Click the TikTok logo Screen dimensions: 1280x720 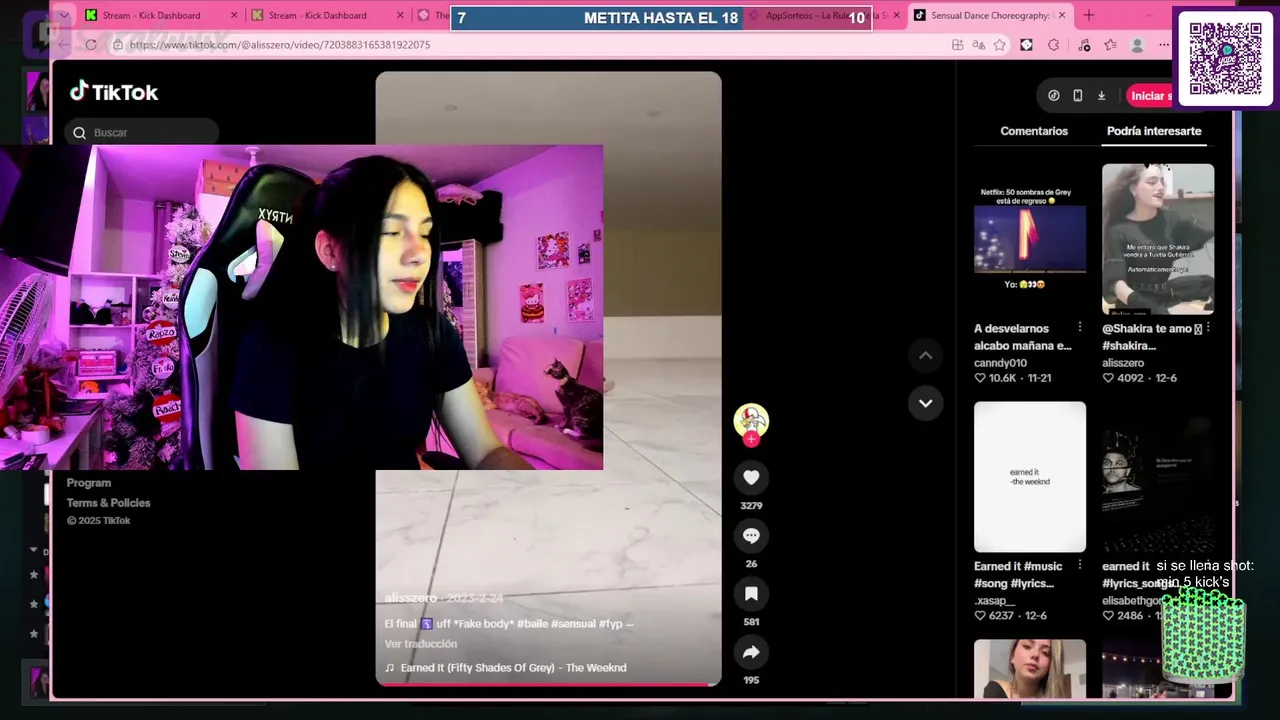pyautogui.click(x=114, y=92)
